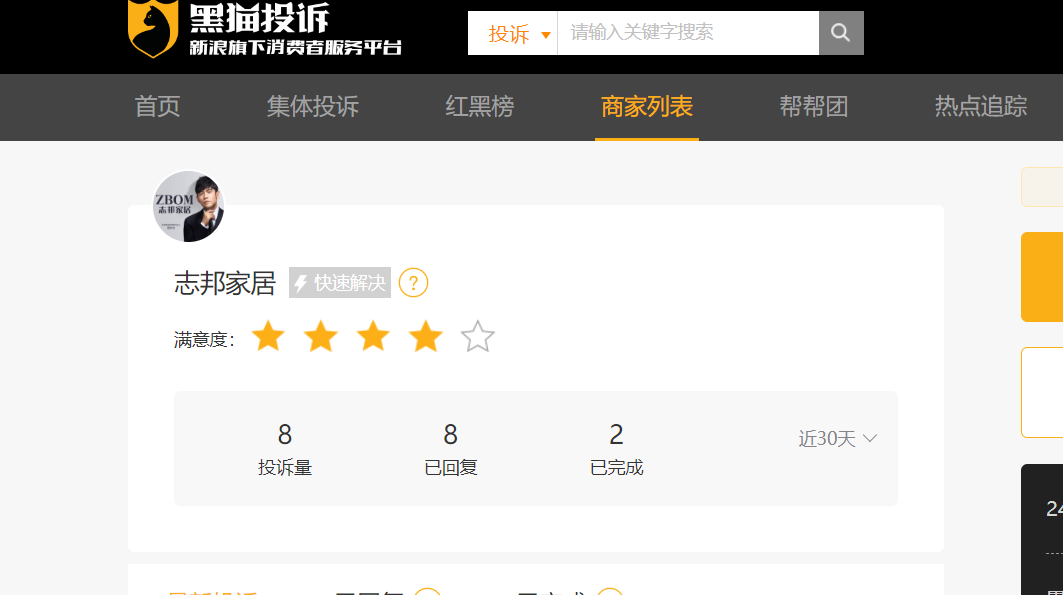
Task: Select the third satisfaction star
Action: (x=373, y=337)
